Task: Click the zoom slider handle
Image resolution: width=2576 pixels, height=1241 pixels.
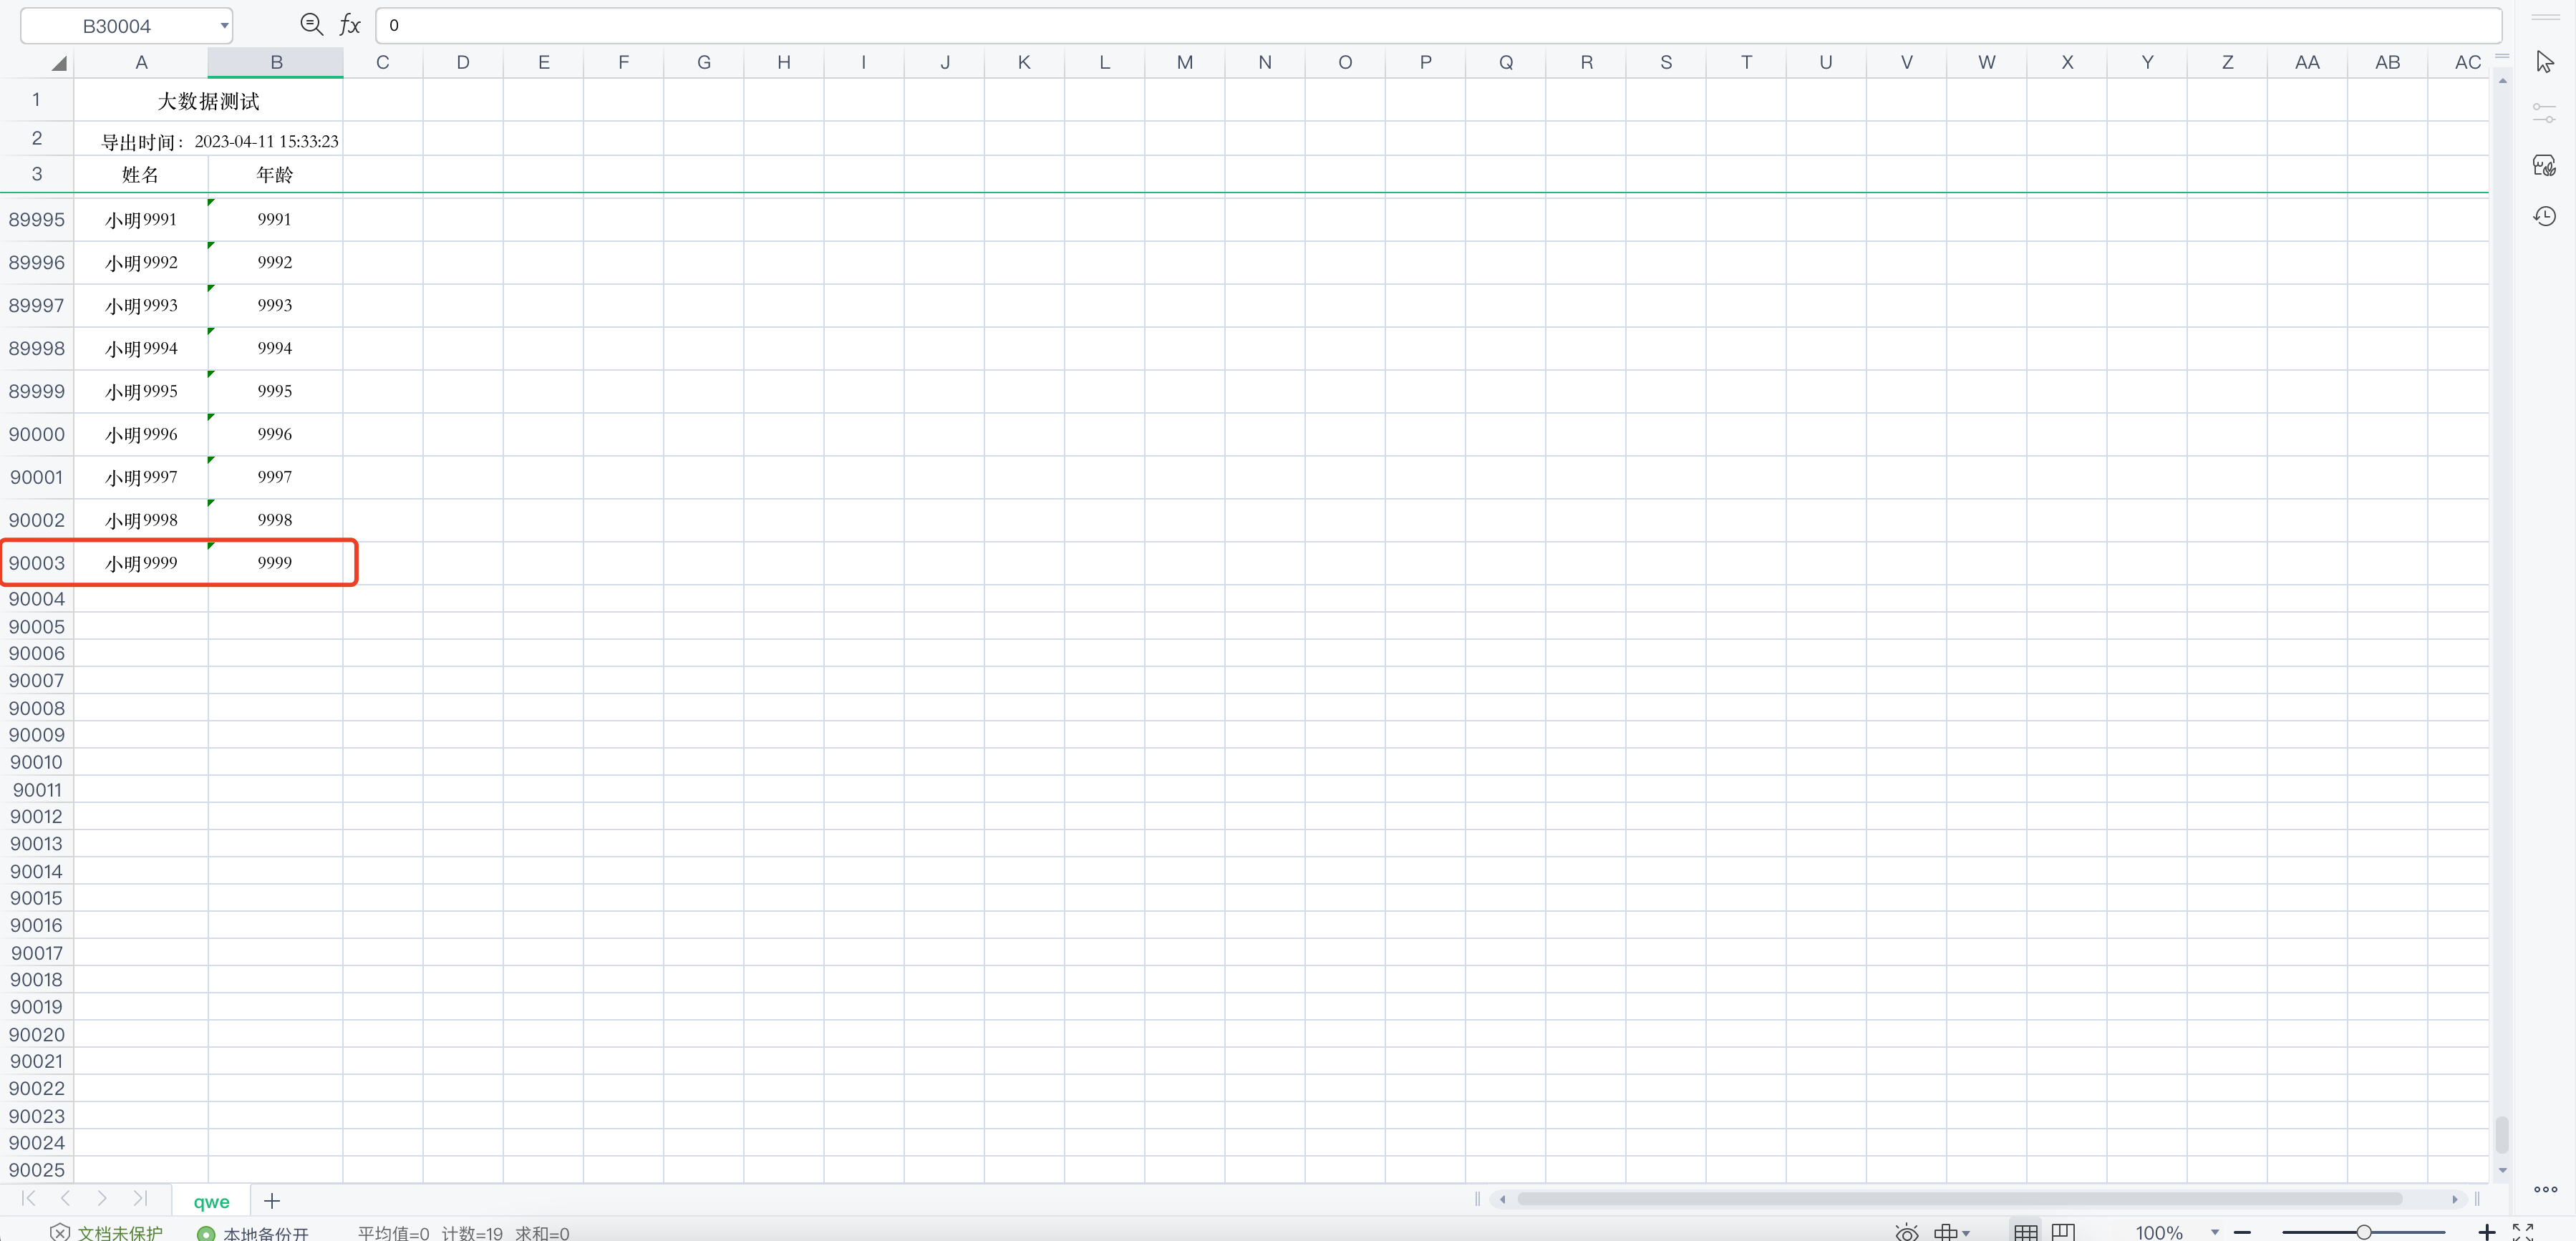Action: [x=2364, y=1232]
